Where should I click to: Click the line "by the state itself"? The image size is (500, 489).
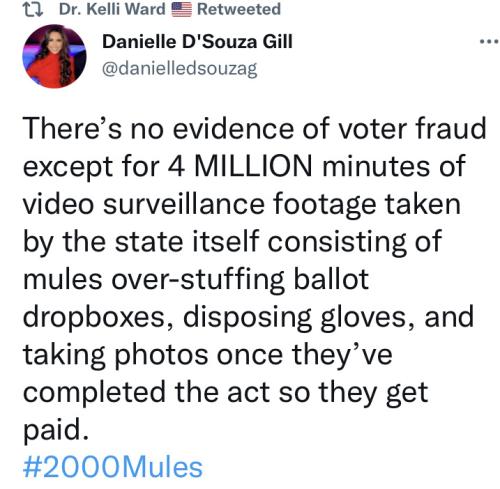141,241
